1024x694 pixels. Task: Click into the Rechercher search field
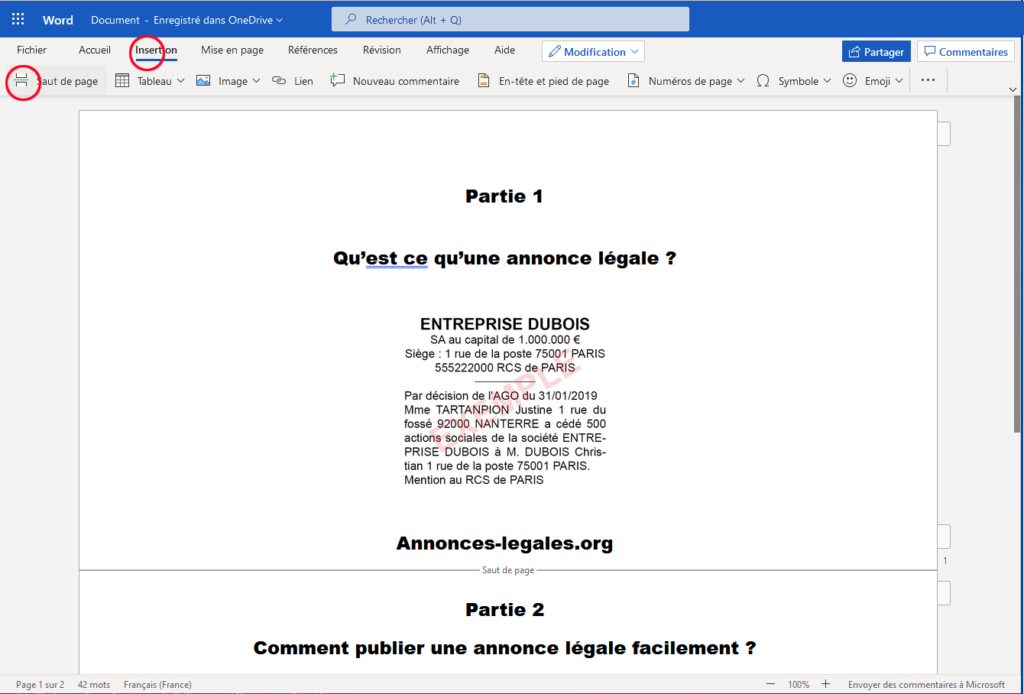point(510,20)
